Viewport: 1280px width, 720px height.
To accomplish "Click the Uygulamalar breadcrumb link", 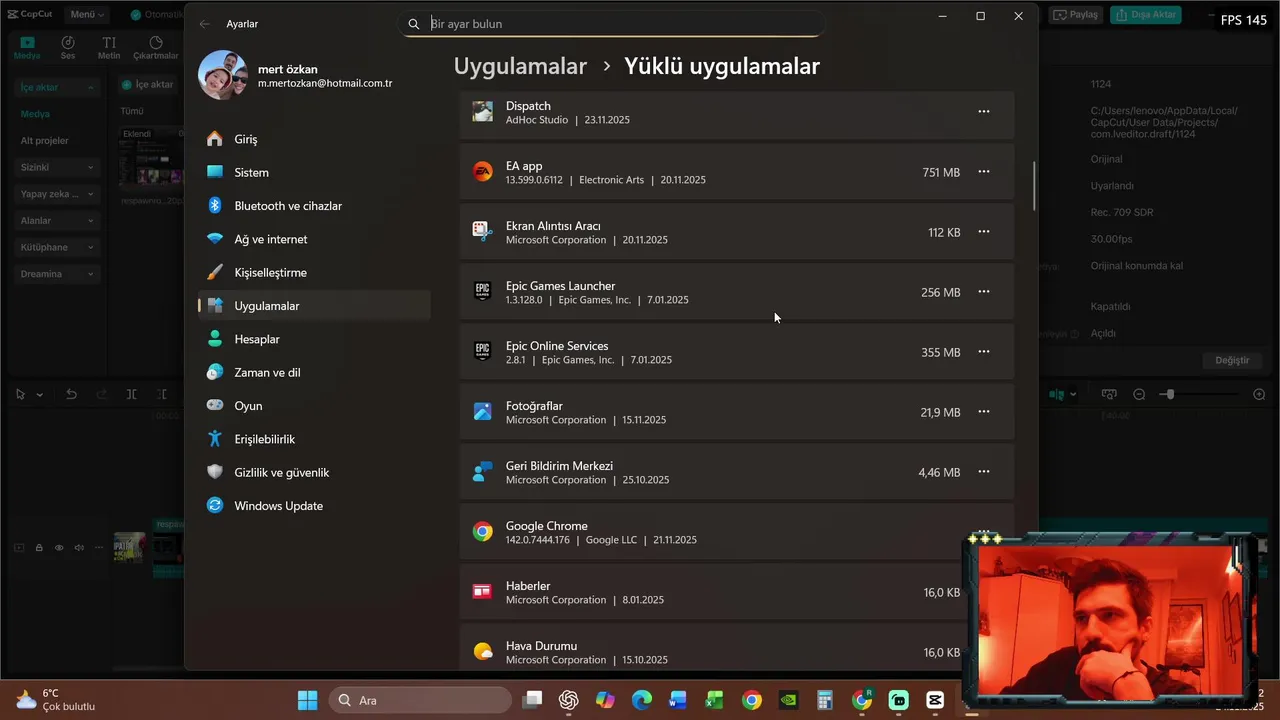I will click(520, 66).
